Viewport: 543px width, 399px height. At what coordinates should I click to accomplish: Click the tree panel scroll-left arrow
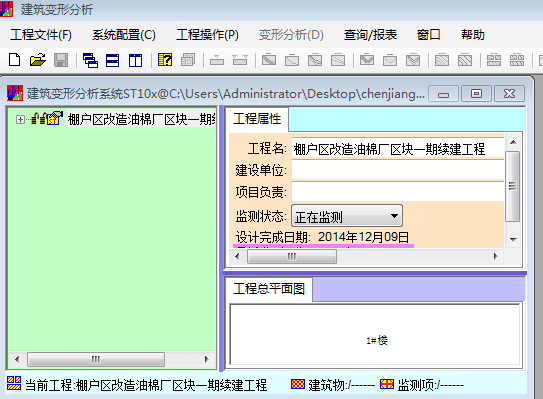point(17,359)
